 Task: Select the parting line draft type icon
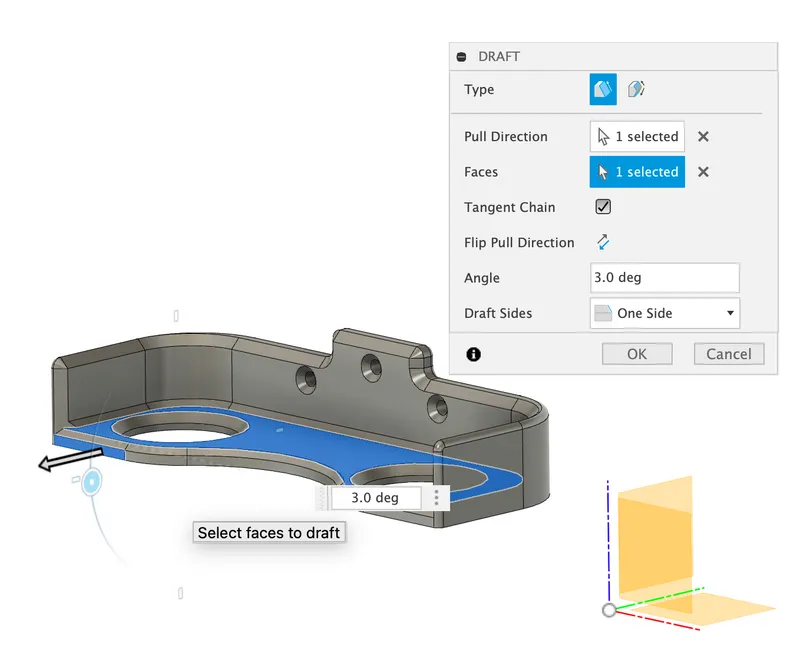click(636, 89)
